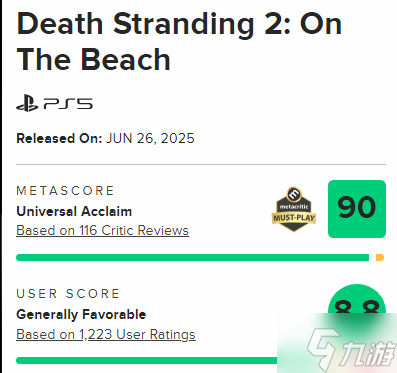Click the horizontal divider below release date
The height and width of the screenshot is (373, 397).
pyautogui.click(x=201, y=164)
